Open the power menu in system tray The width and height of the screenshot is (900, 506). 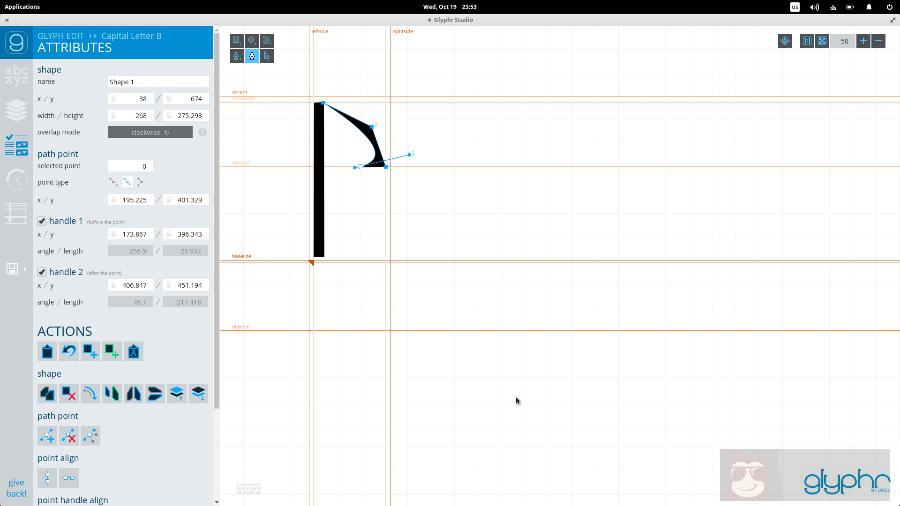click(889, 7)
